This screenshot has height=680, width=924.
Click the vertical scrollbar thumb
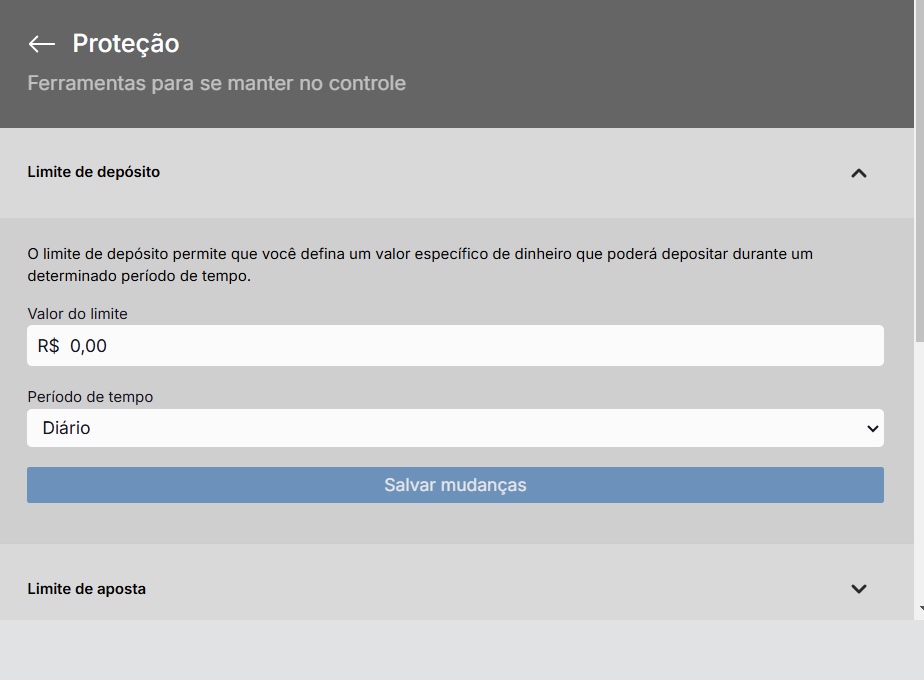click(x=918, y=170)
